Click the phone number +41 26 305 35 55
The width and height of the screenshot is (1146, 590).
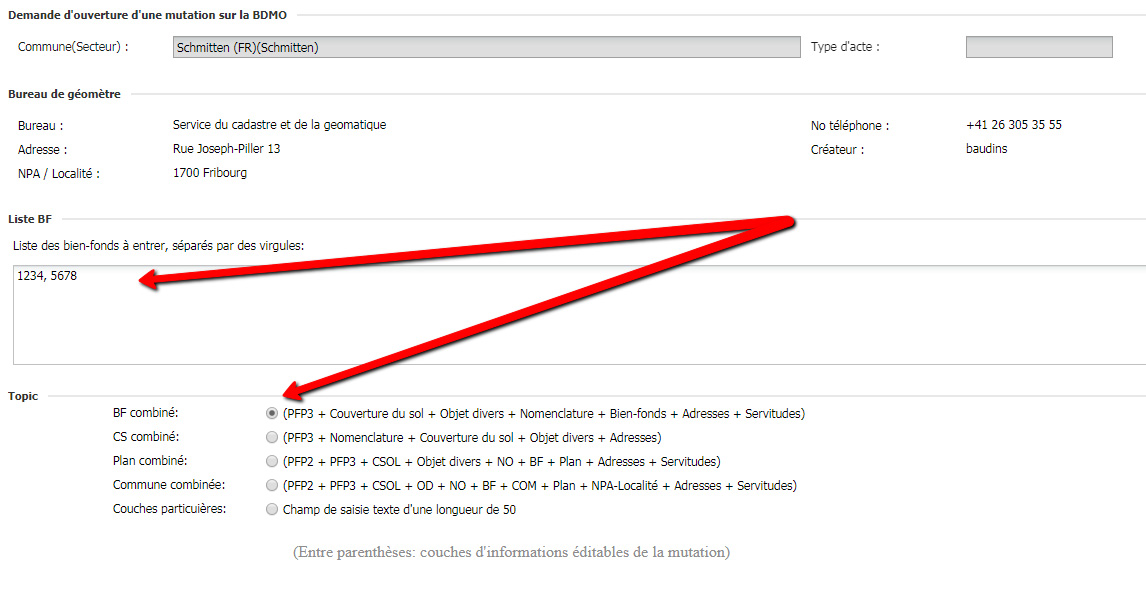pos(1013,125)
